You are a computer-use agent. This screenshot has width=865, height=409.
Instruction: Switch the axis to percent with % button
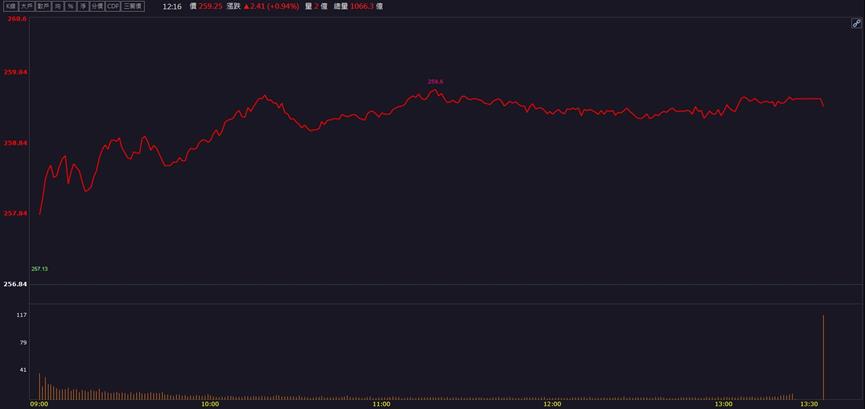coord(70,7)
